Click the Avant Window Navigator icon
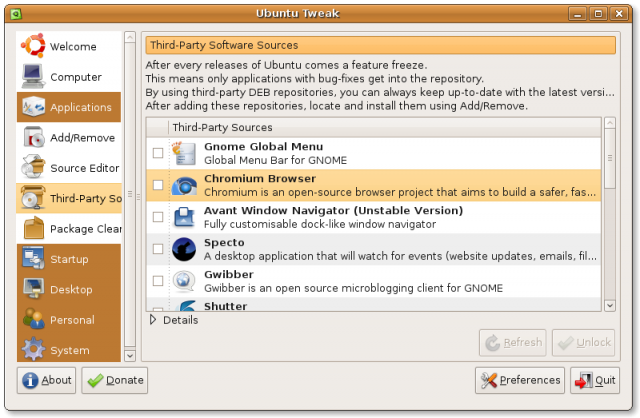 click(184, 217)
